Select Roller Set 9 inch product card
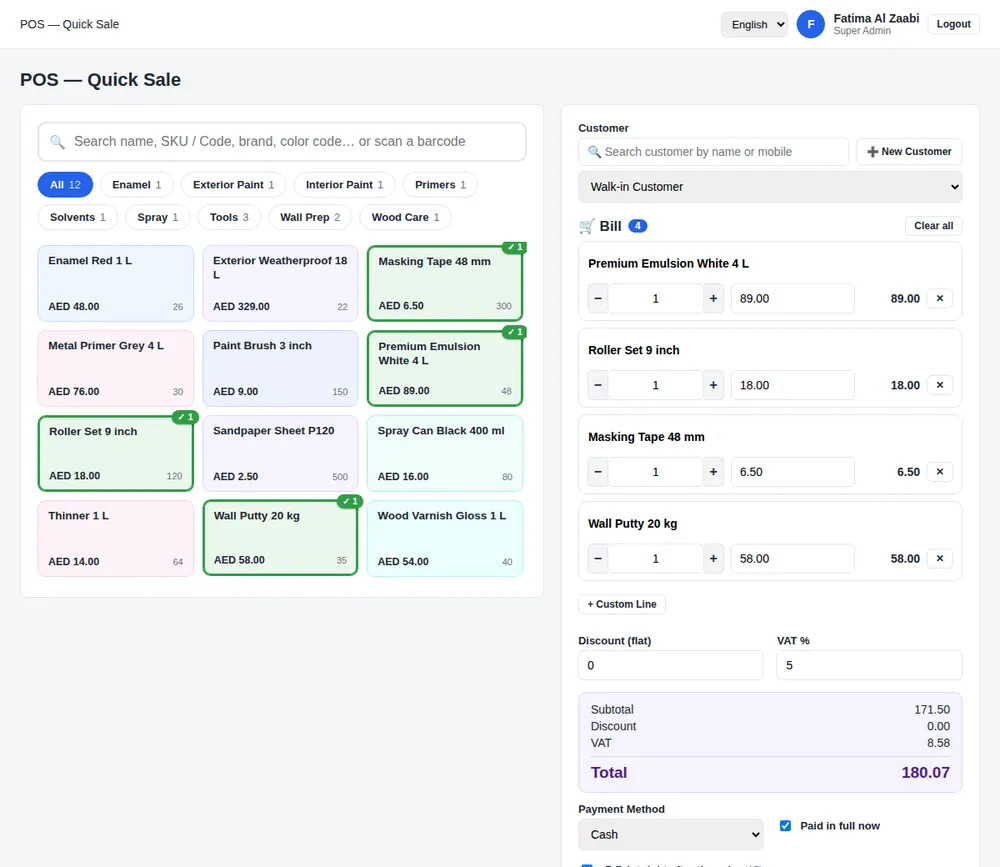The width and height of the screenshot is (1000, 867). [115, 454]
